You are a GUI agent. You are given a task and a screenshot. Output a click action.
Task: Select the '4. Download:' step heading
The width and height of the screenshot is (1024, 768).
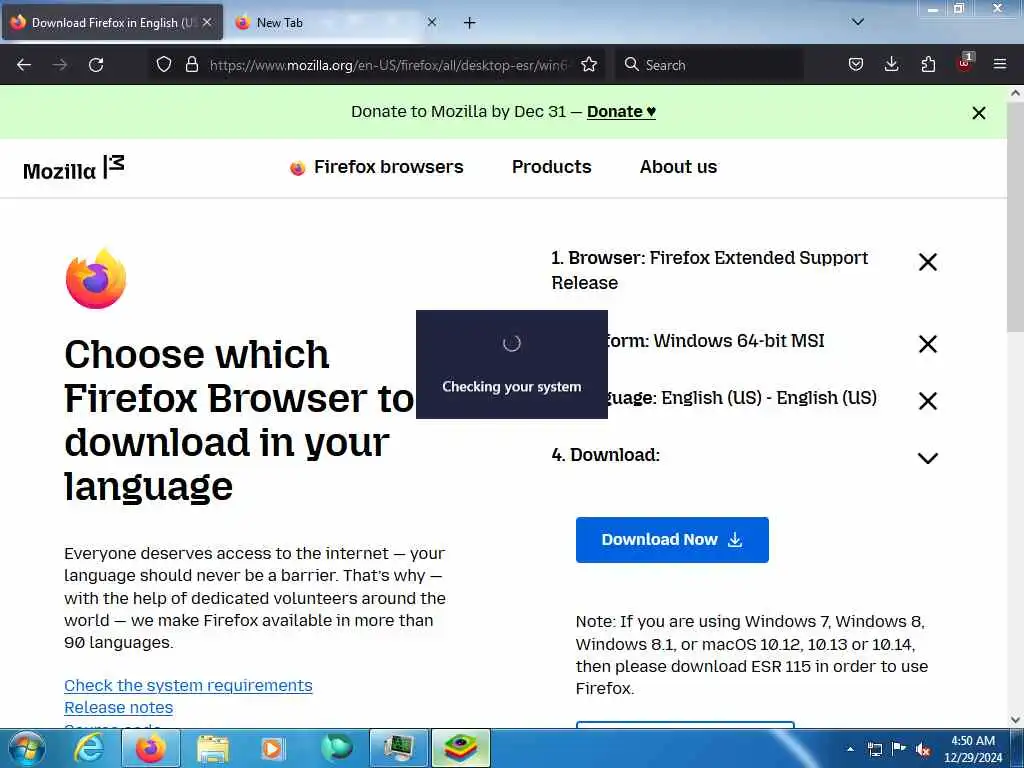pyautogui.click(x=605, y=455)
